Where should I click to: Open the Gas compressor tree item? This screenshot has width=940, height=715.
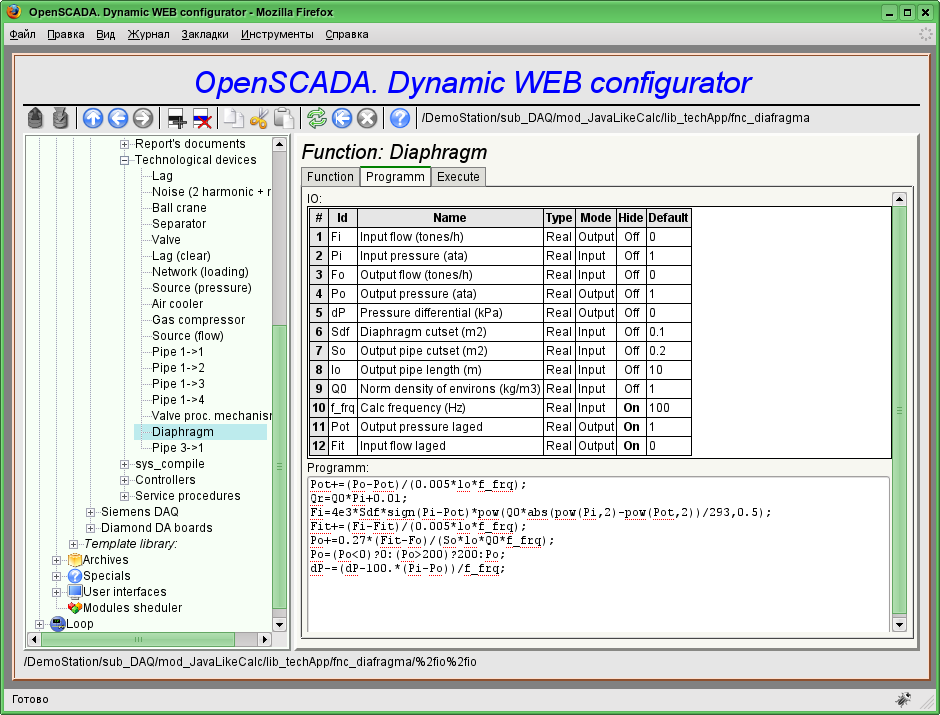click(x=198, y=320)
